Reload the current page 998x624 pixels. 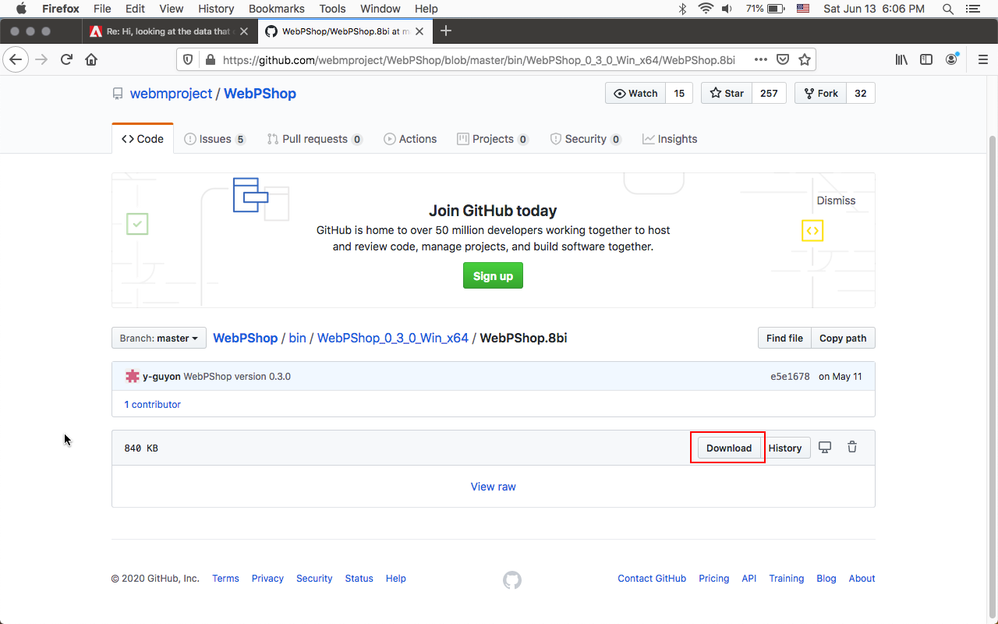tap(66, 60)
